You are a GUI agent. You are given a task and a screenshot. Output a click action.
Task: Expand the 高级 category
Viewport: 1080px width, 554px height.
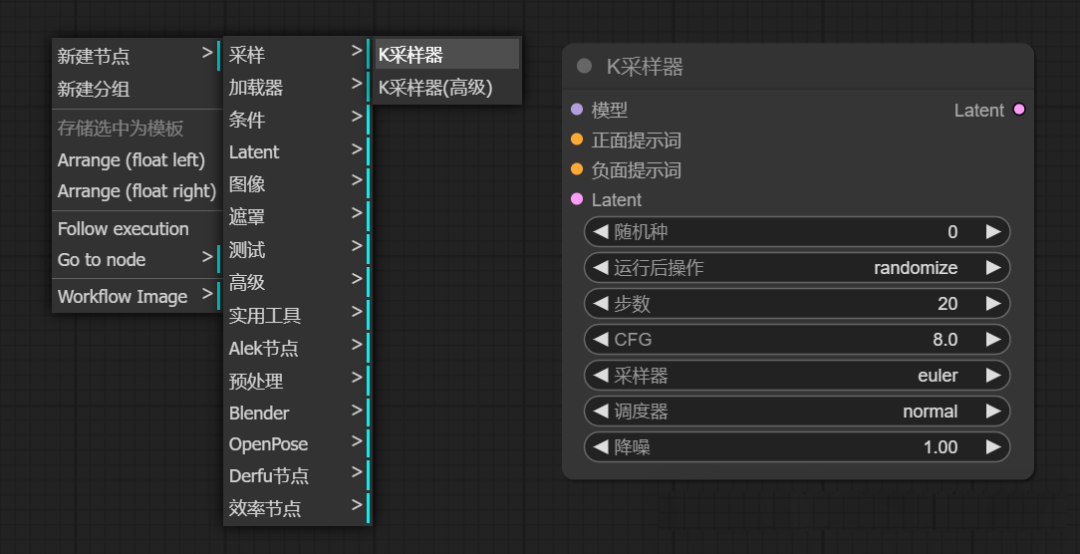pos(298,282)
